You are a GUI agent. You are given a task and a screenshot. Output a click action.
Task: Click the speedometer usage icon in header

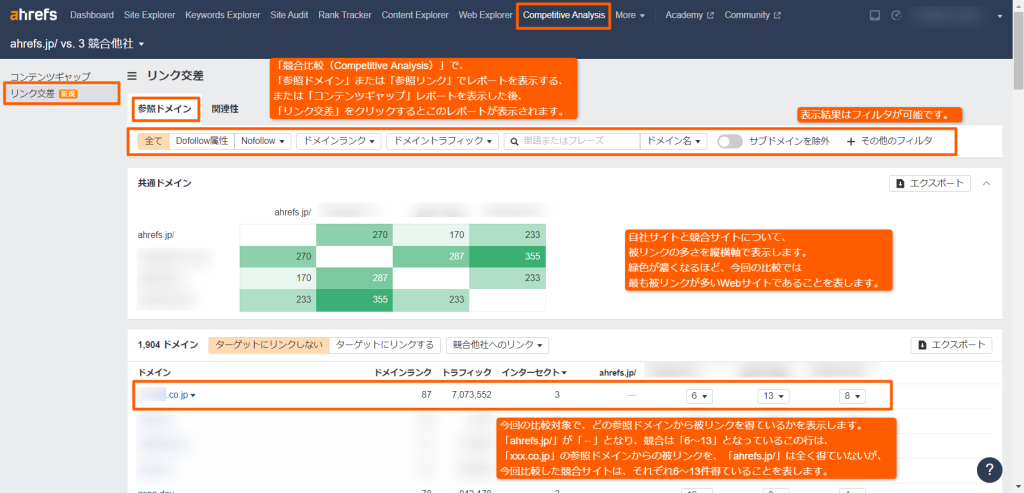click(896, 16)
